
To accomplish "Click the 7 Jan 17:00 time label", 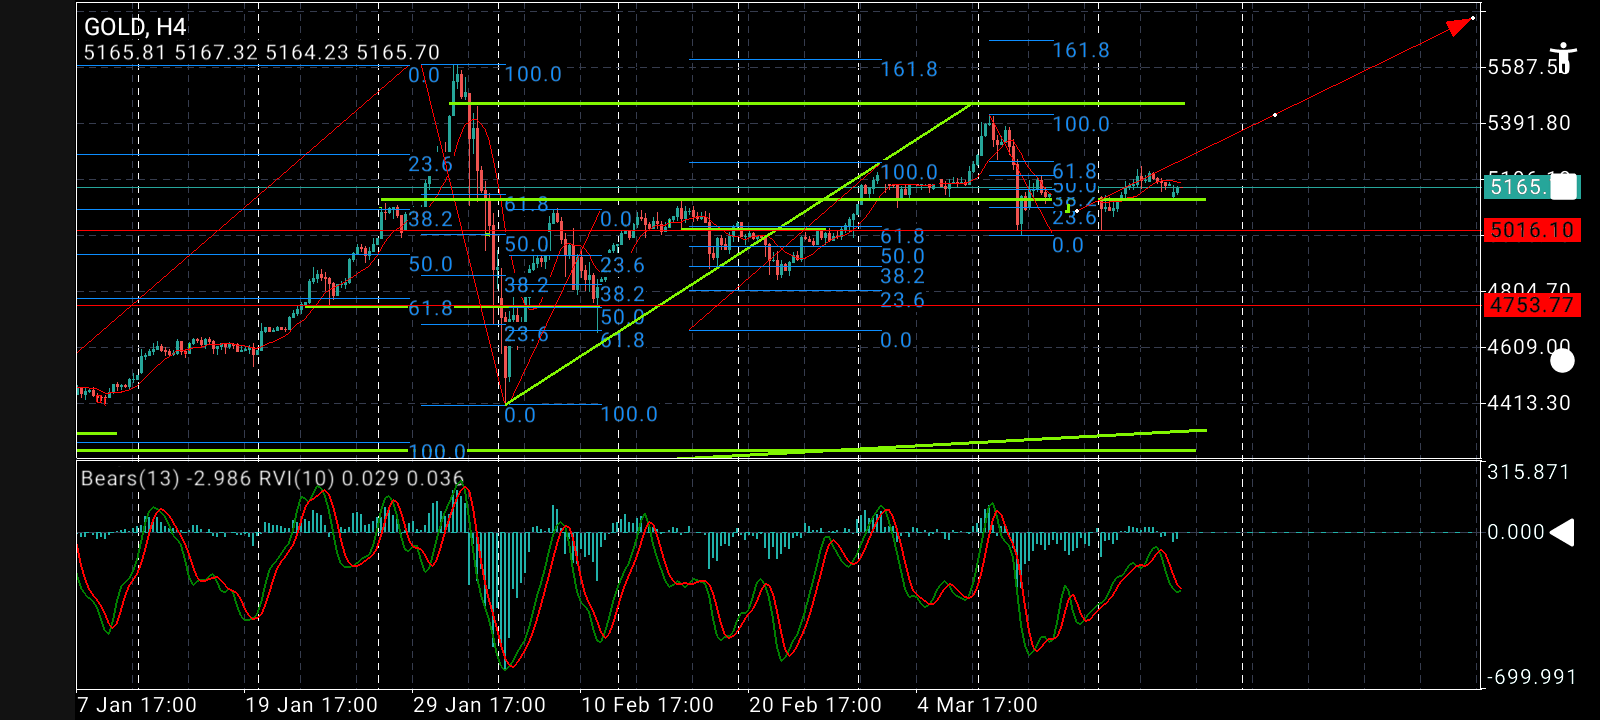I will tap(137, 705).
